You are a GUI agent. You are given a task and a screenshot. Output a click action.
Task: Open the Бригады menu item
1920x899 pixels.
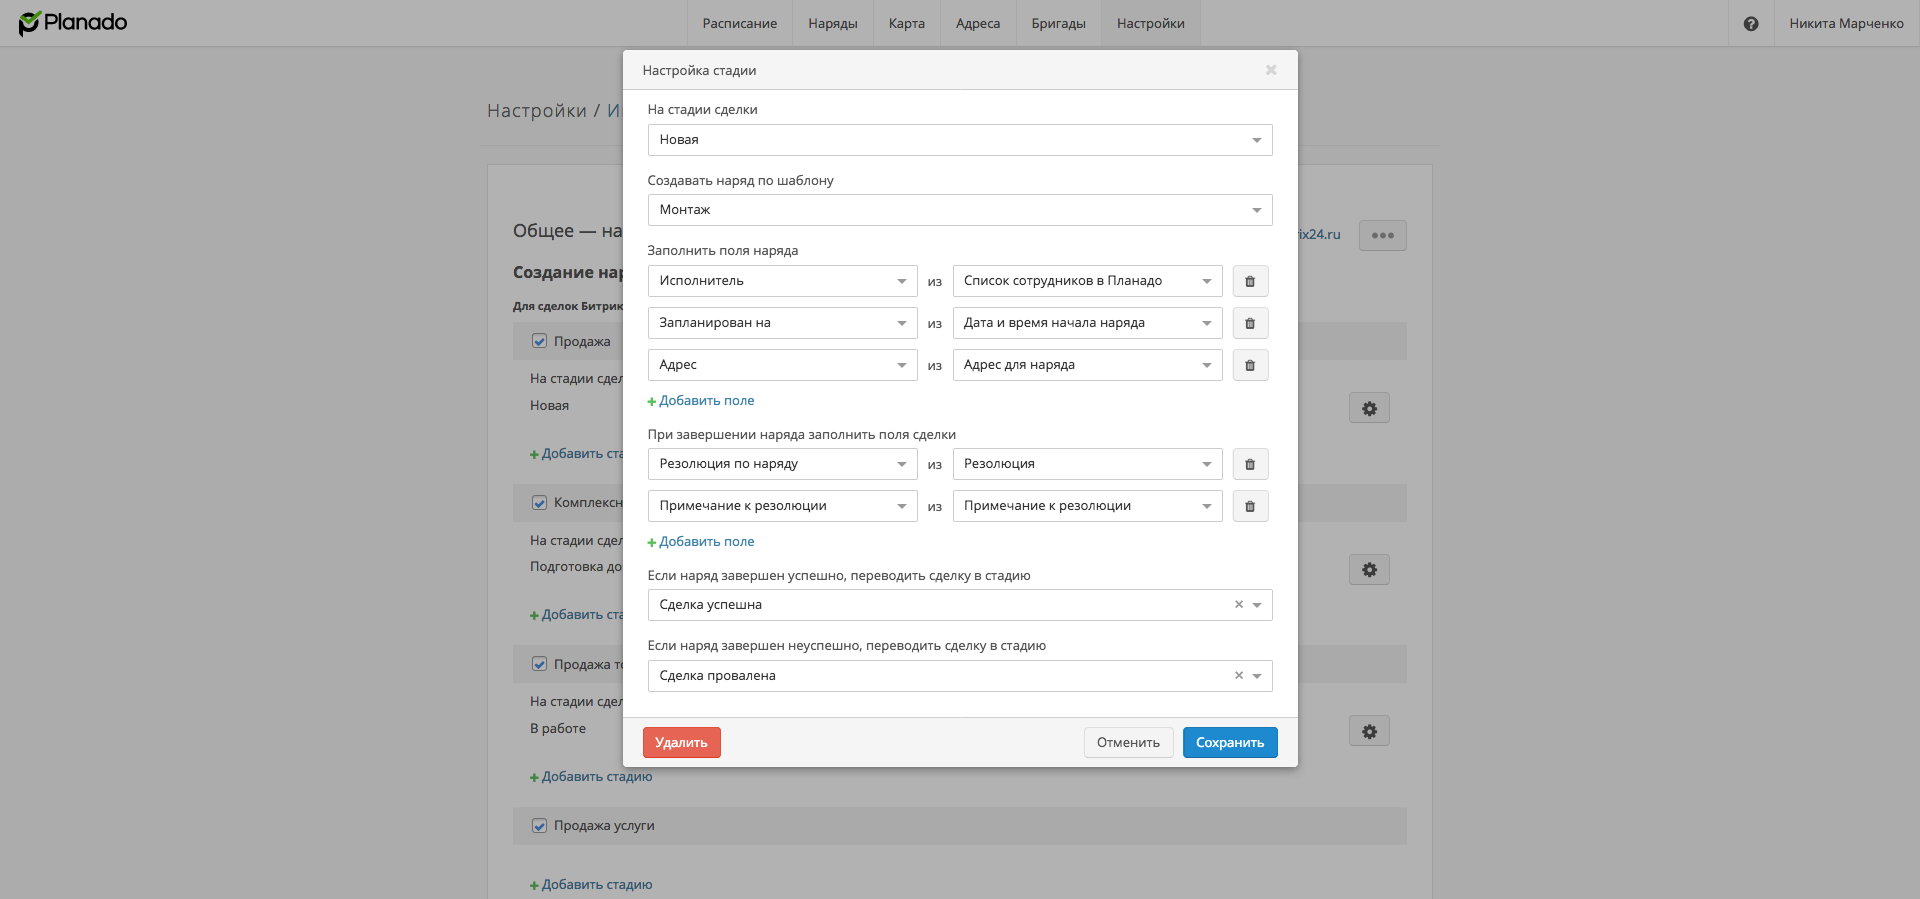[1058, 23]
